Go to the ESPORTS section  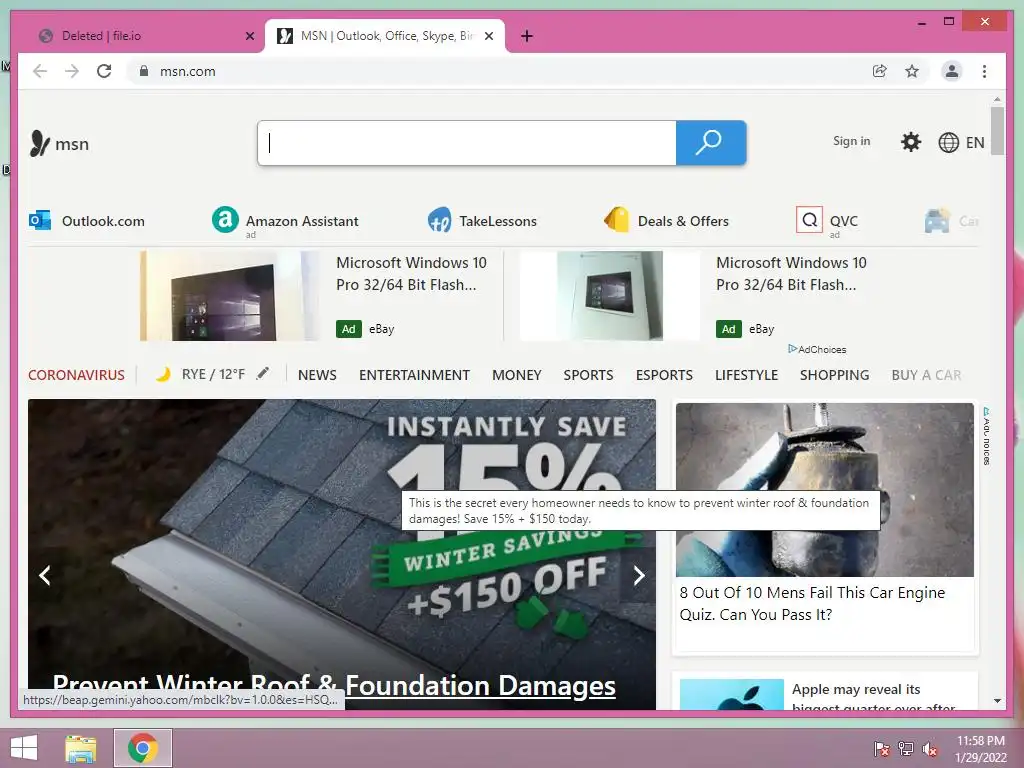click(664, 375)
